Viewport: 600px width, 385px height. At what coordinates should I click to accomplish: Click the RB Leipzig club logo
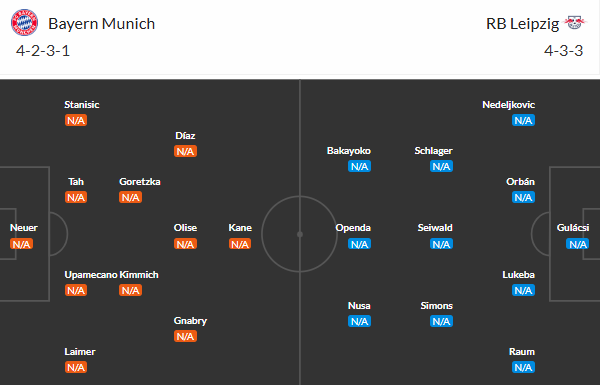tap(575, 22)
